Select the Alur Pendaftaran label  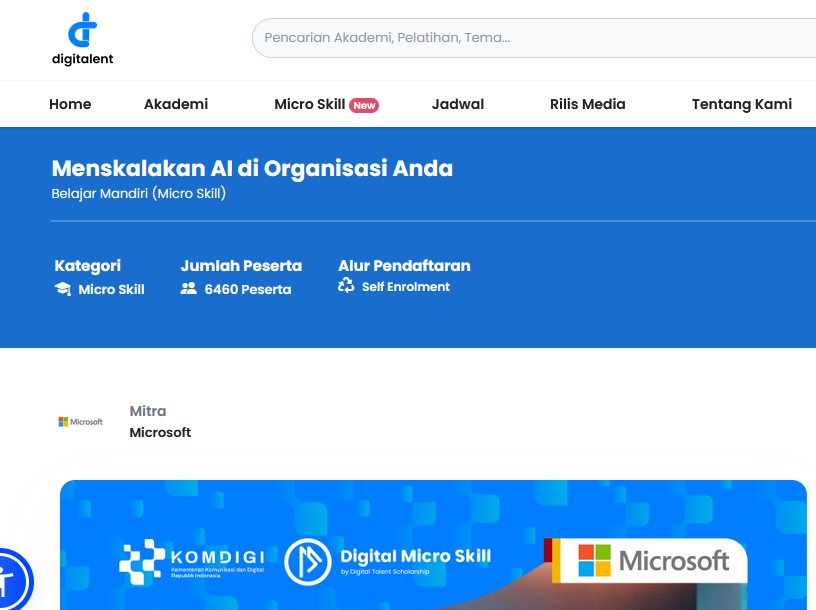point(404,266)
